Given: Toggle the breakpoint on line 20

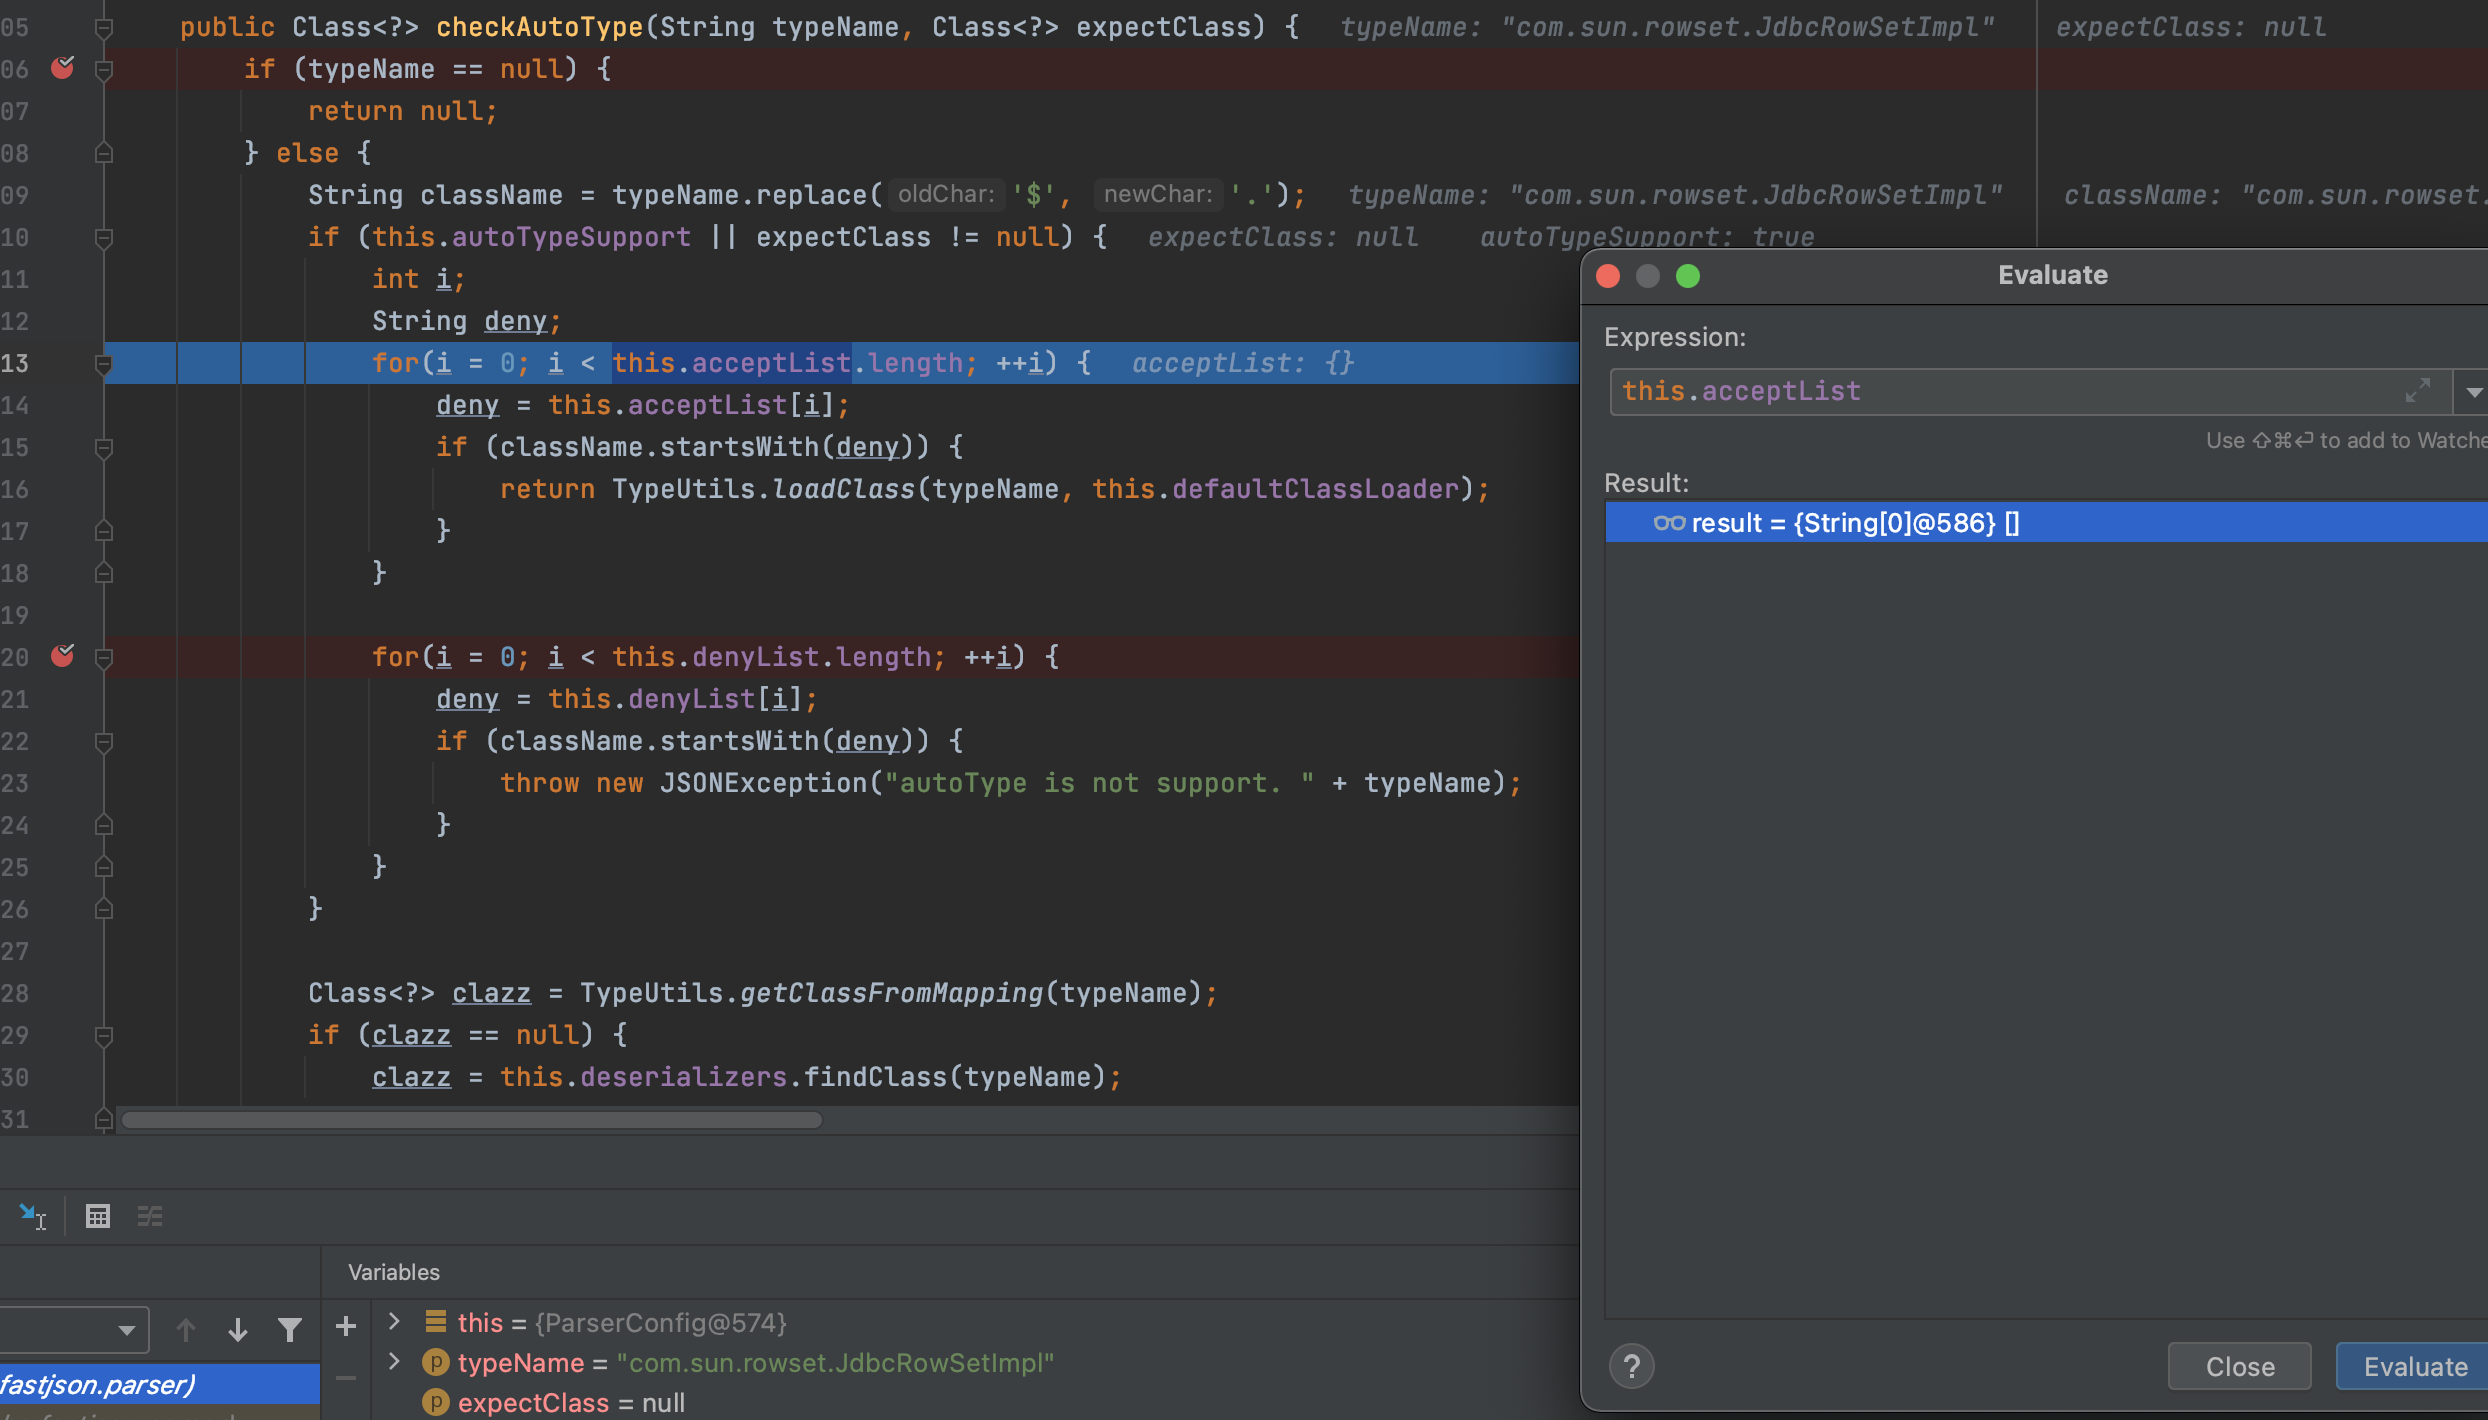Looking at the screenshot, I should (62, 656).
